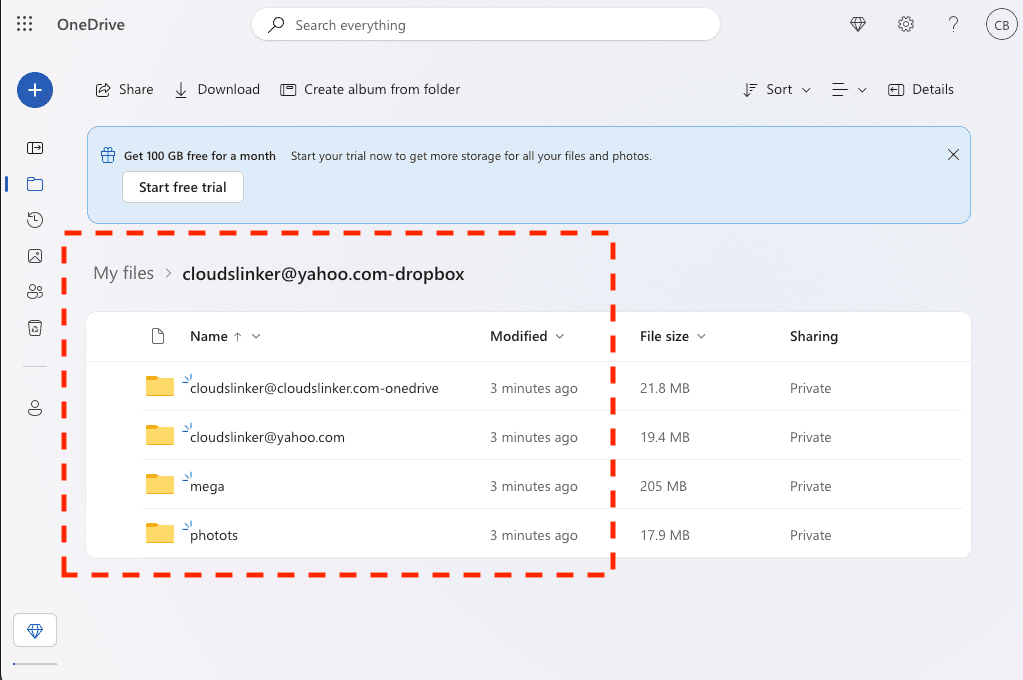Click the gift icon in the banner
The height and width of the screenshot is (680, 1023).
coord(108,155)
